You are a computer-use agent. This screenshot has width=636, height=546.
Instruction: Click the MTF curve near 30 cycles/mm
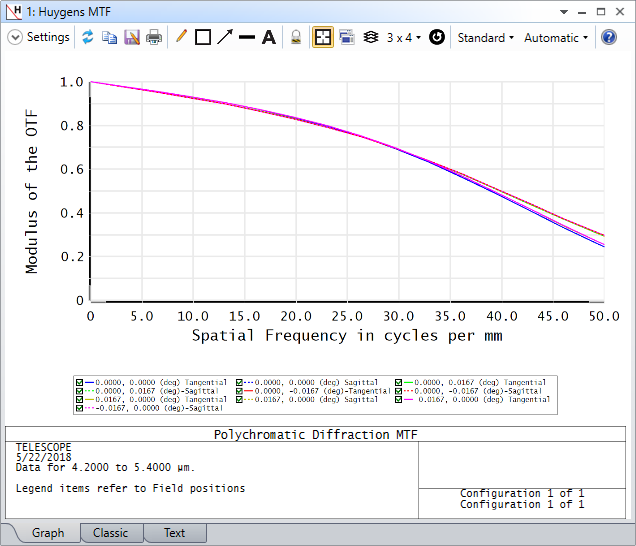[399, 149]
